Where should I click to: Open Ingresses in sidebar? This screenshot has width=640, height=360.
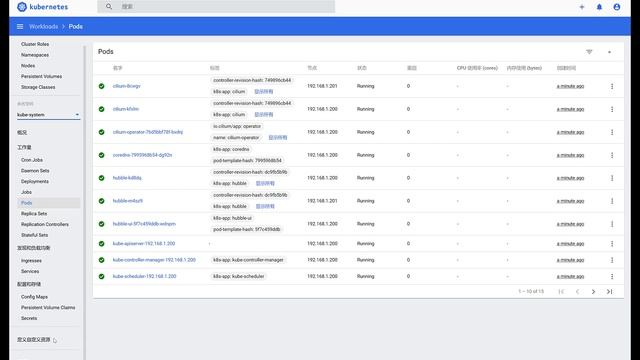point(31,261)
